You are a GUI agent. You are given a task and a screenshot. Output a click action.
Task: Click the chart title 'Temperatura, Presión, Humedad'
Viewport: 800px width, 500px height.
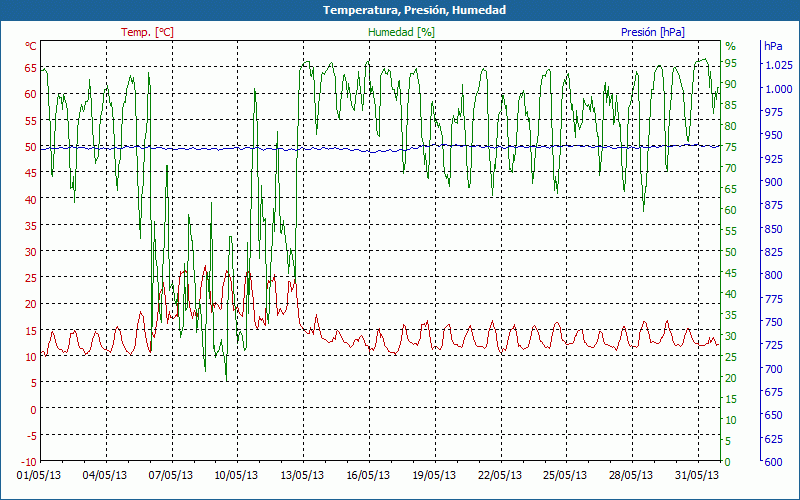(414, 10)
